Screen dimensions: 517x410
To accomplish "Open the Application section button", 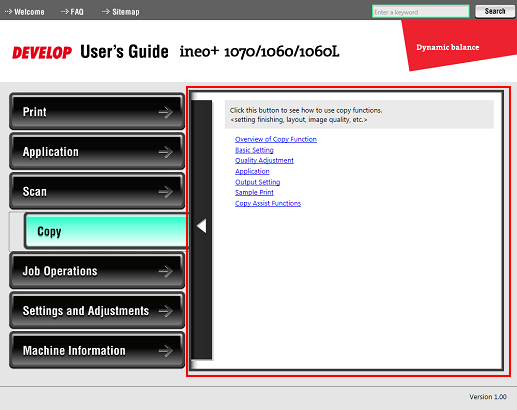I will (97, 152).
